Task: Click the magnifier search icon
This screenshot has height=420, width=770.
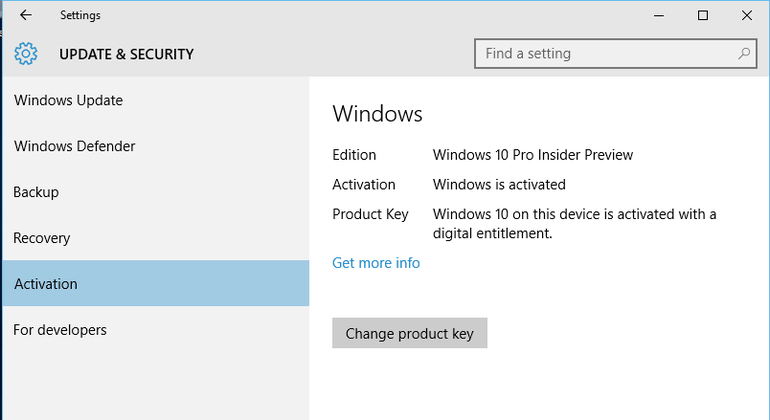Action: pyautogui.click(x=745, y=53)
